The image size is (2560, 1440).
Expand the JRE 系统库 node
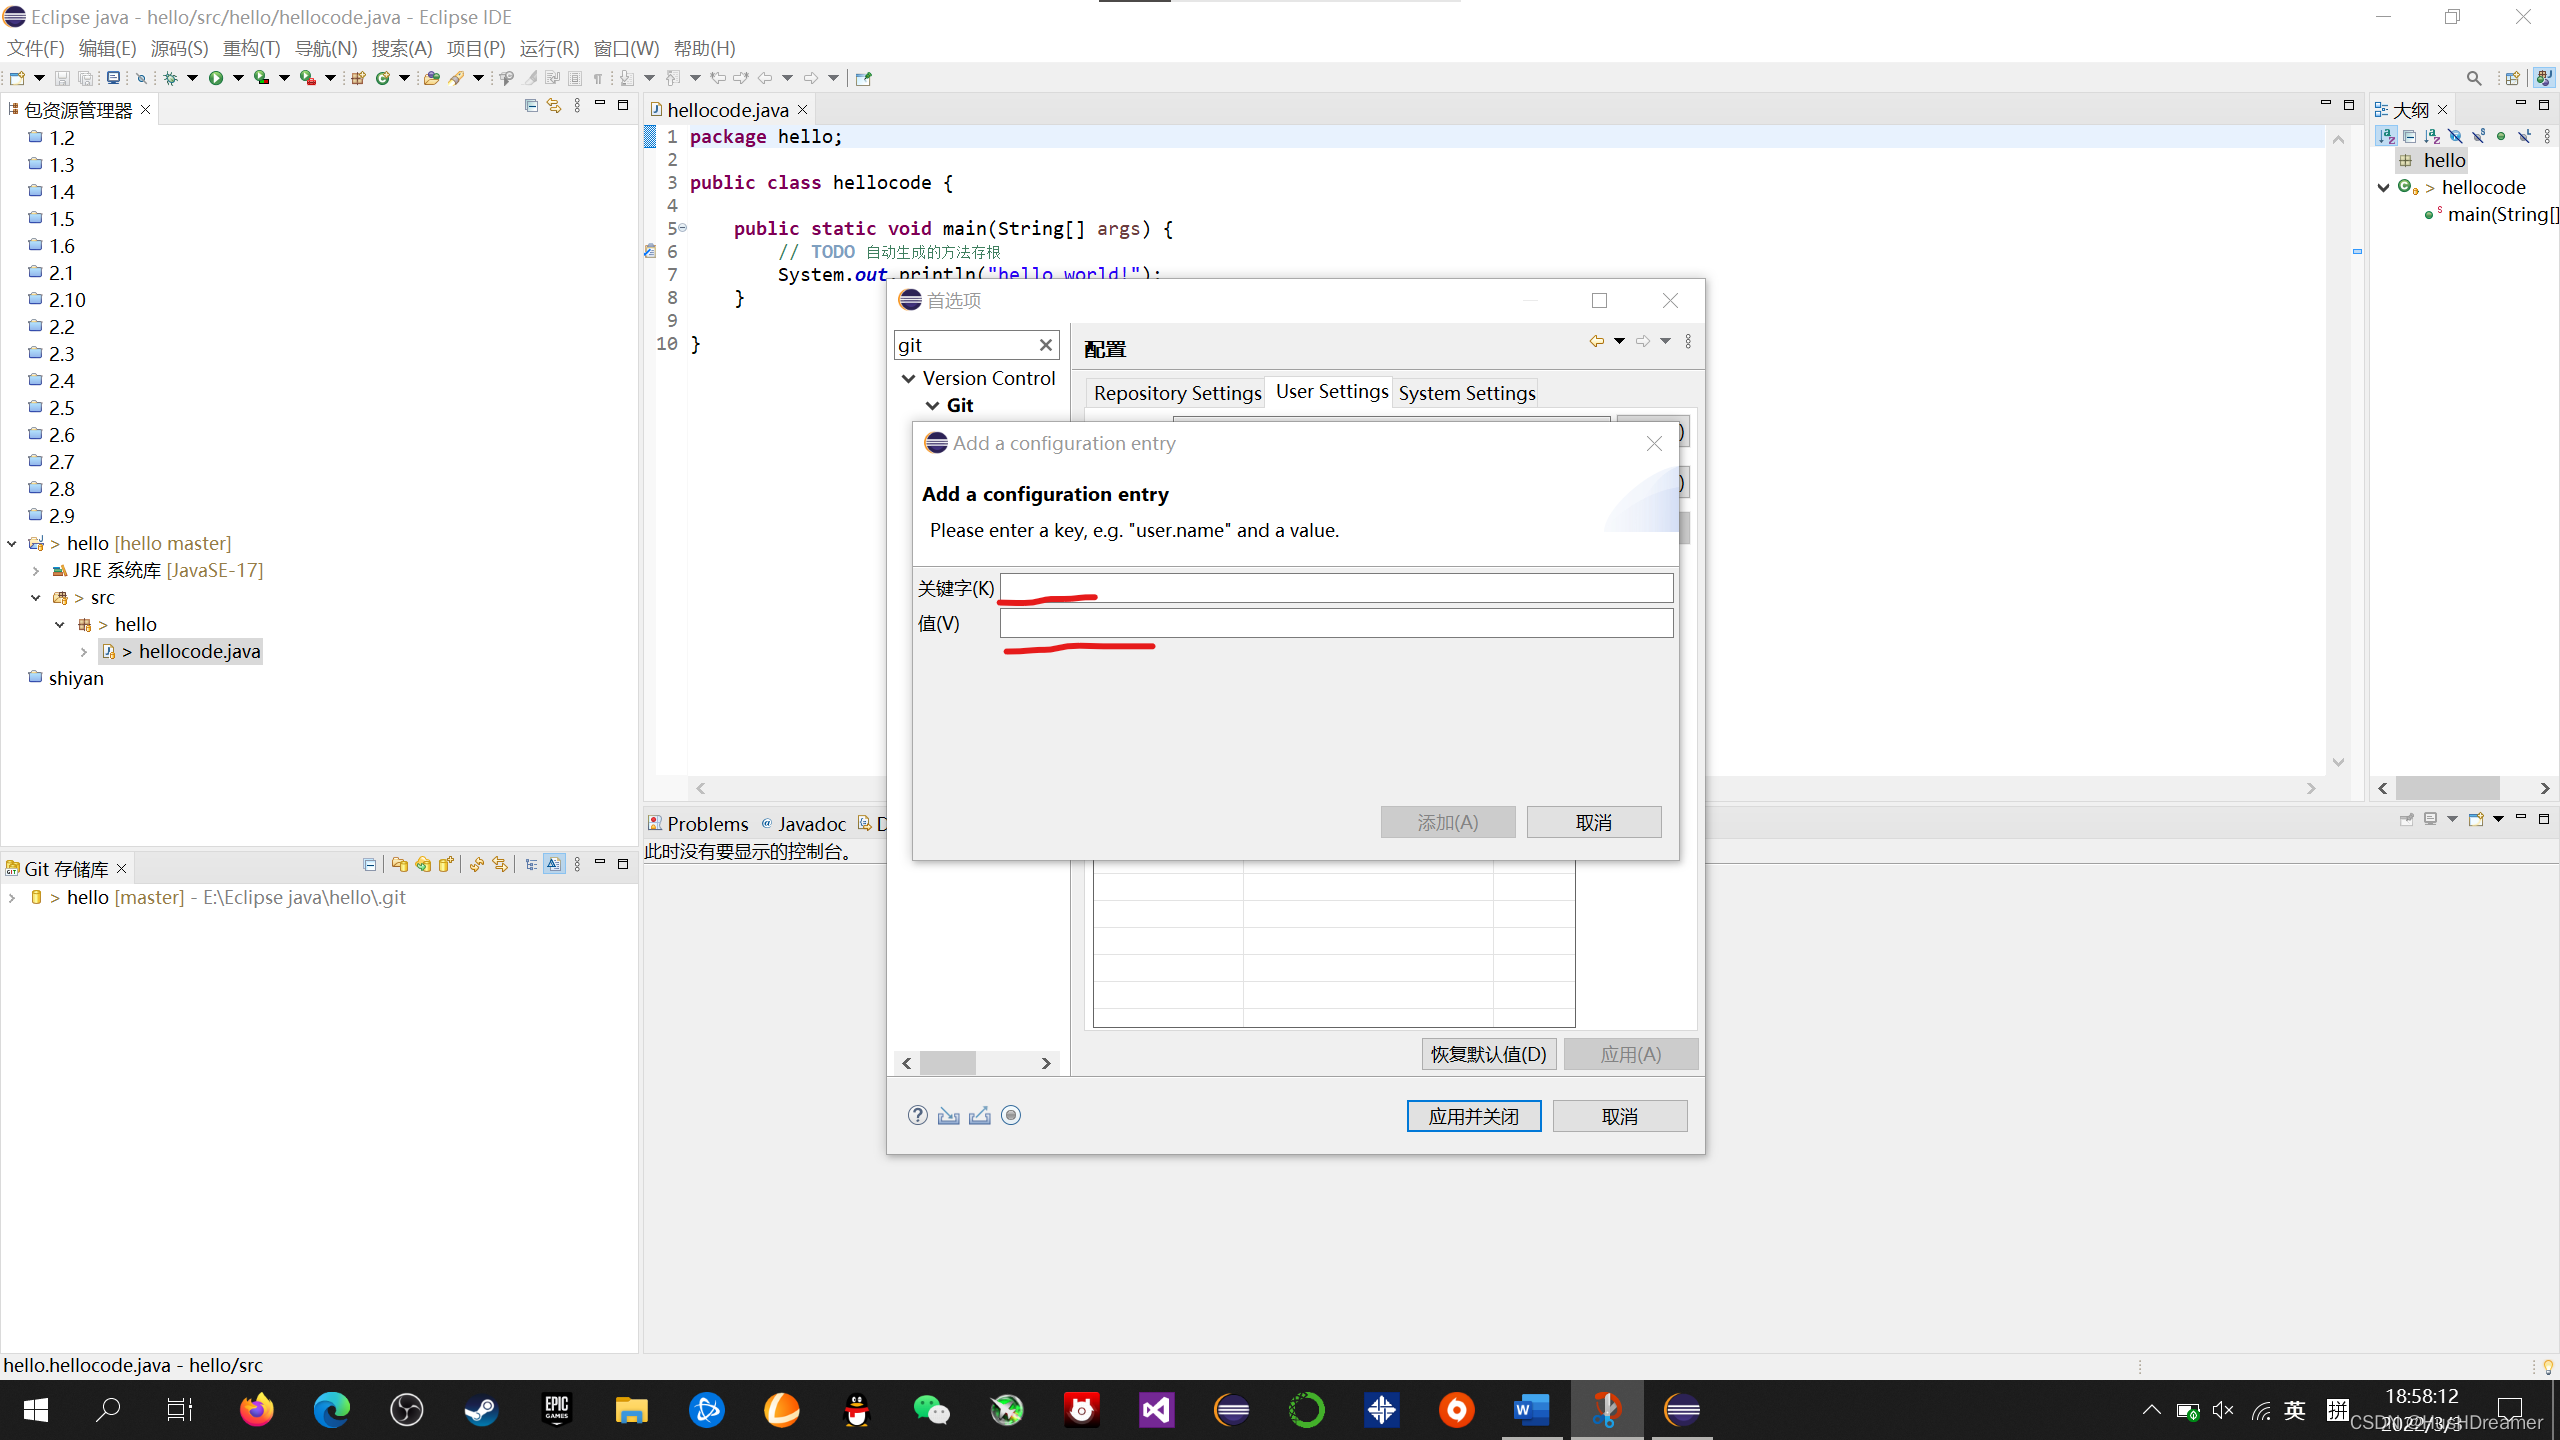point(36,571)
